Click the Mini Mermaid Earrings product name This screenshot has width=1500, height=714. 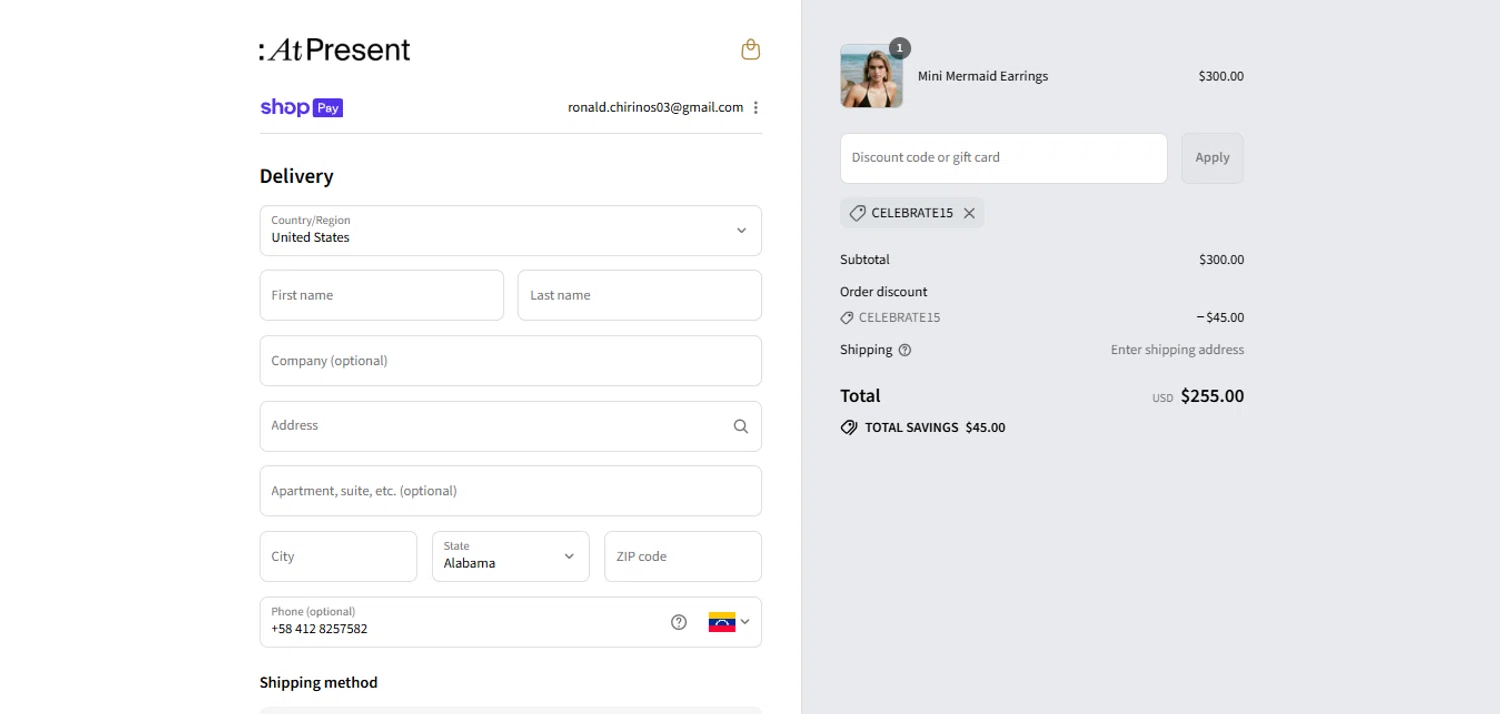983,76
